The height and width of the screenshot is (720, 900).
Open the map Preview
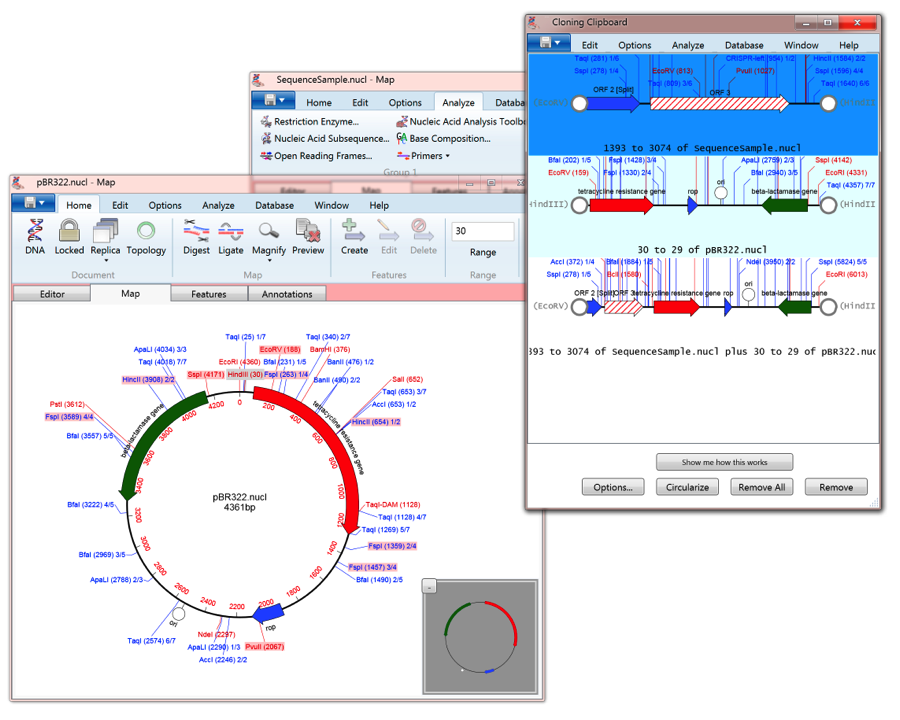tap(308, 237)
